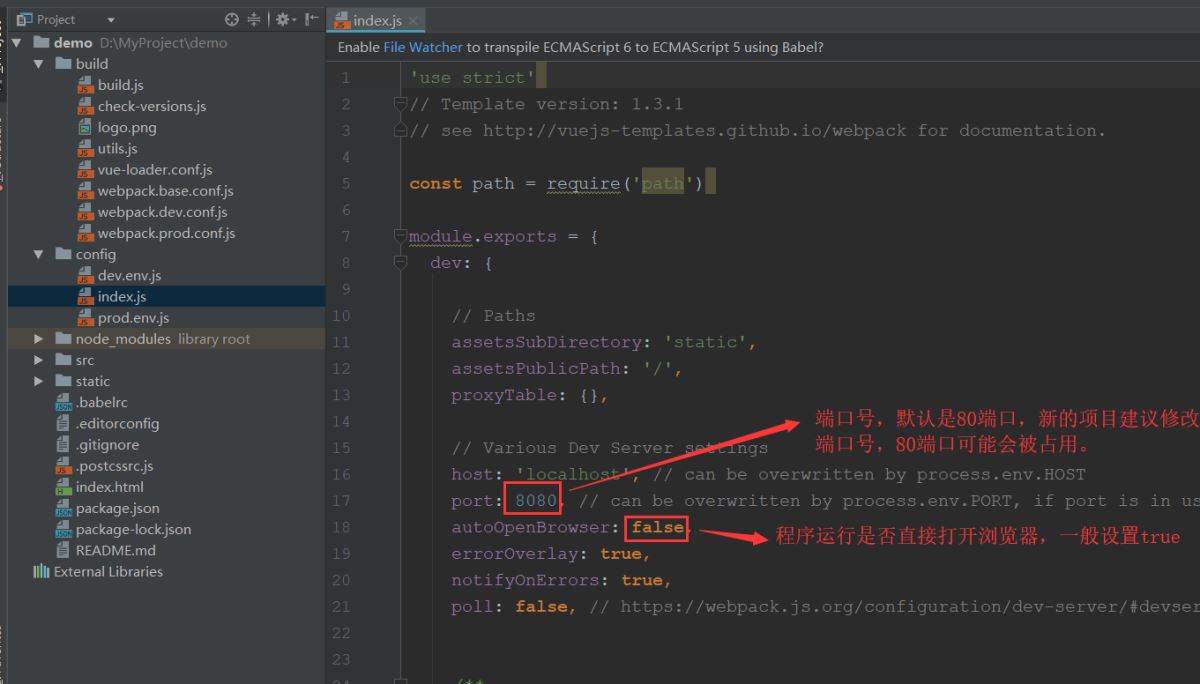This screenshot has height=684, width=1200.
Task: Select dev.env.js in config folder
Action: 129,275
